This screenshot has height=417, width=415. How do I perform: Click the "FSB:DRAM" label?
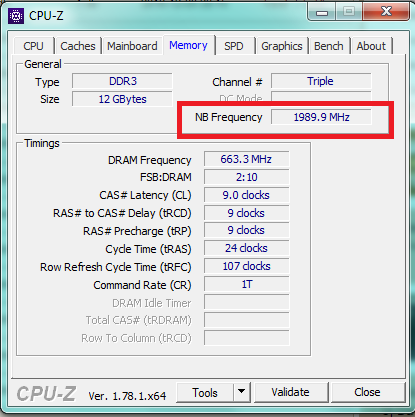166,177
